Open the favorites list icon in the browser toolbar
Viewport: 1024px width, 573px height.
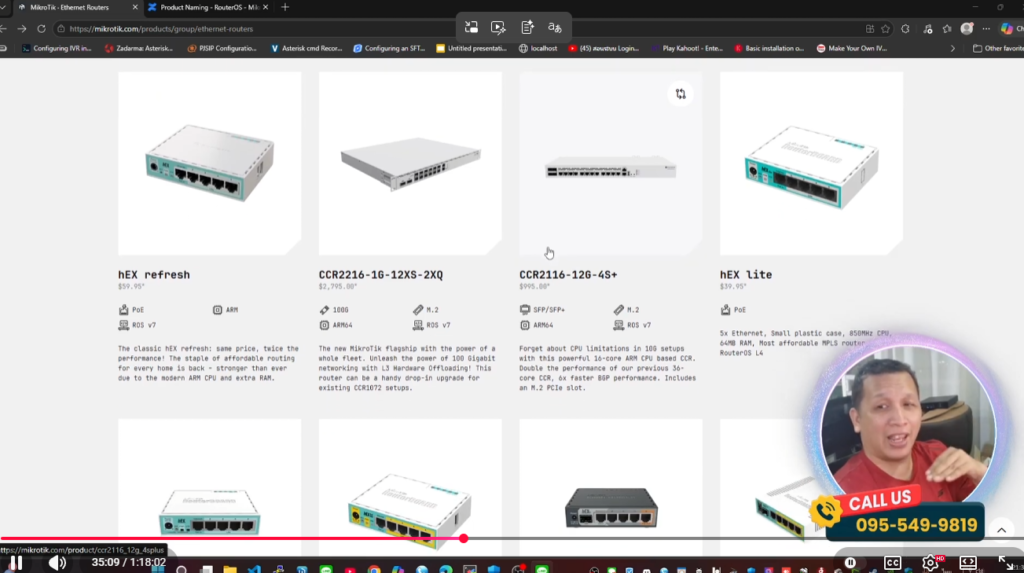tap(947, 29)
